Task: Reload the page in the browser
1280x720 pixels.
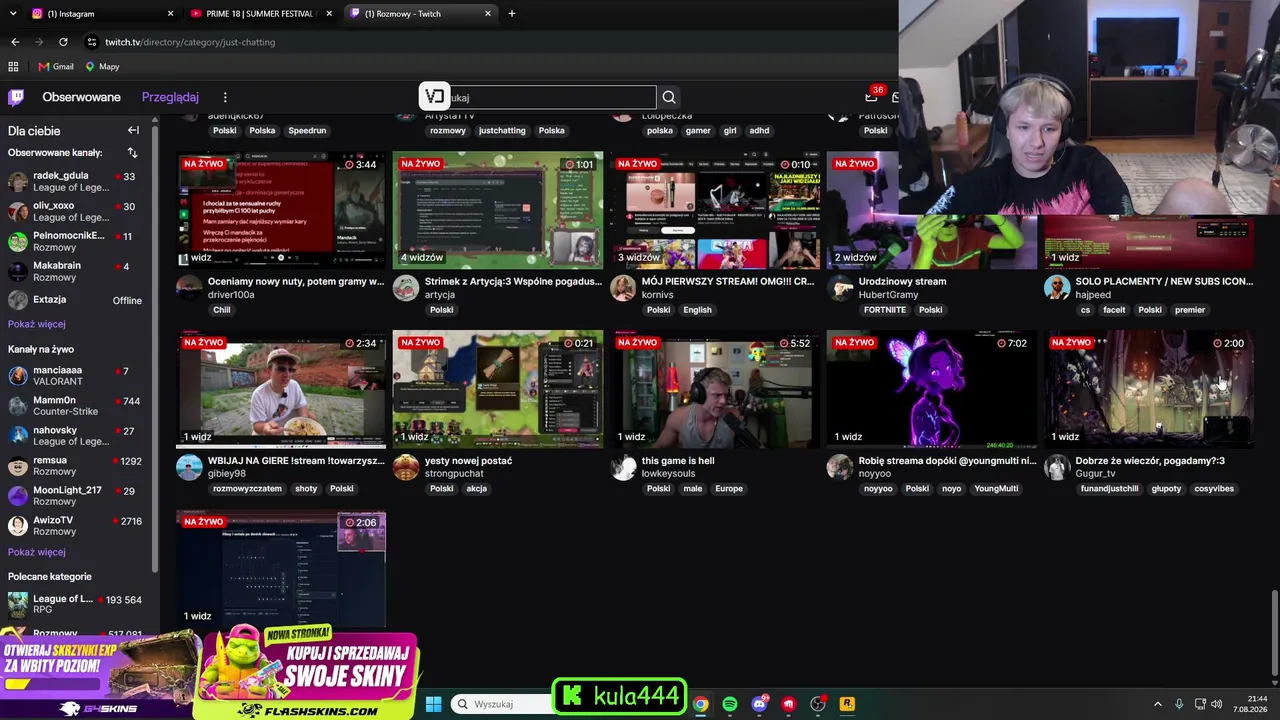Action: coord(63,42)
